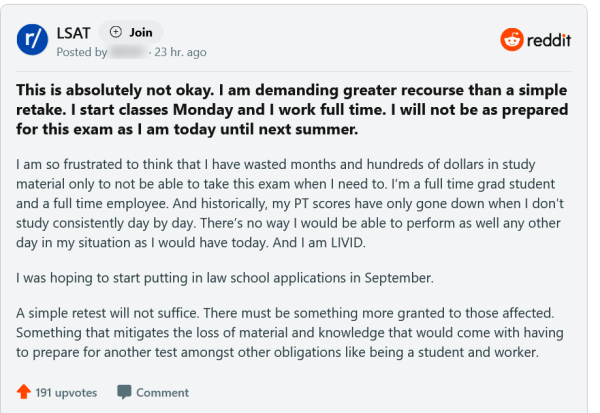Click the "Posted by" label
Image resolution: width=600 pixels, height=413 pixels.
click(82, 52)
